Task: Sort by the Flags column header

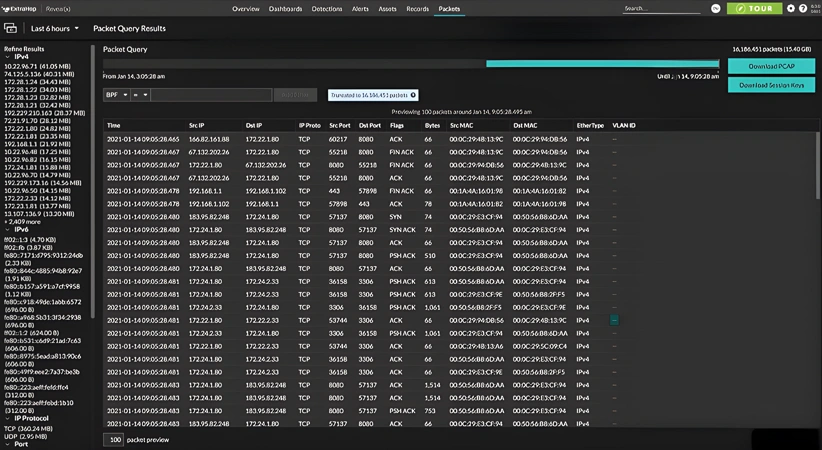Action: [396, 125]
